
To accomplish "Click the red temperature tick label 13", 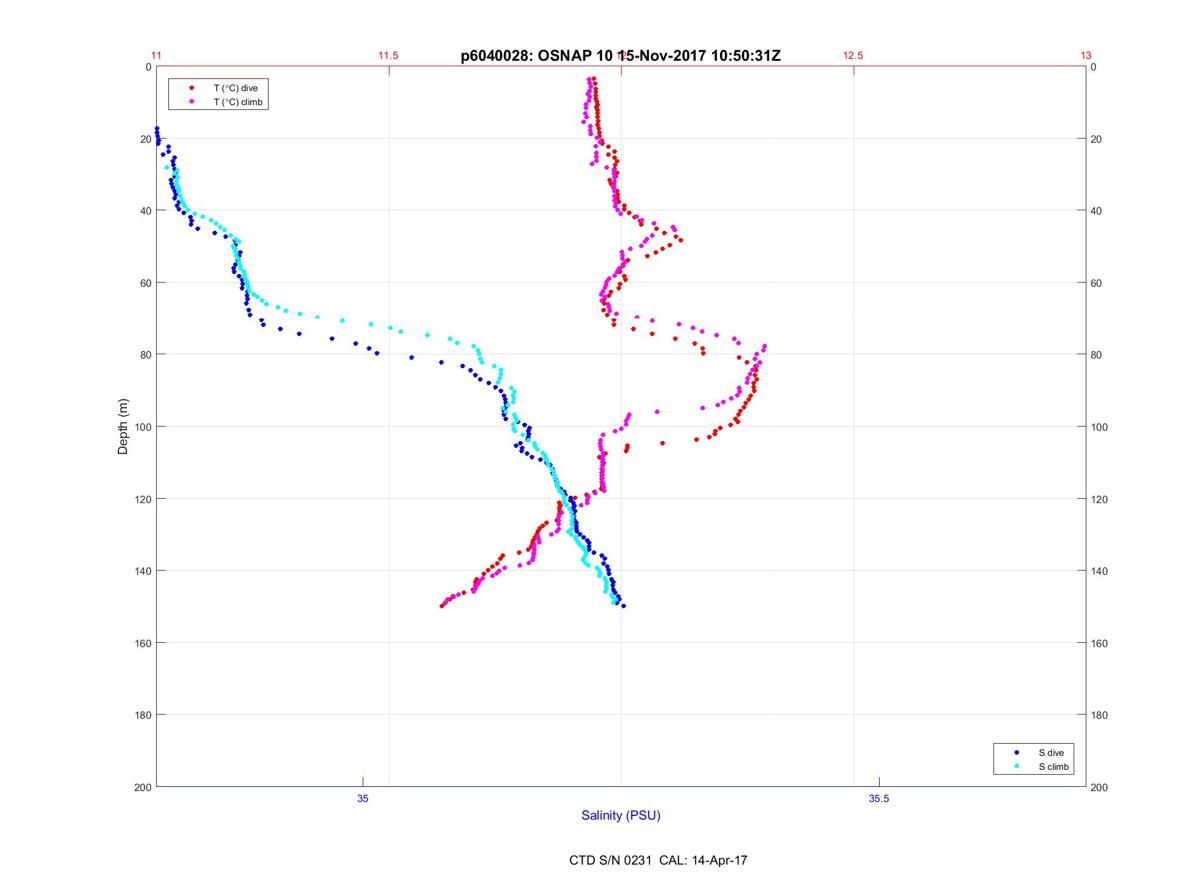I will coord(1086,56).
